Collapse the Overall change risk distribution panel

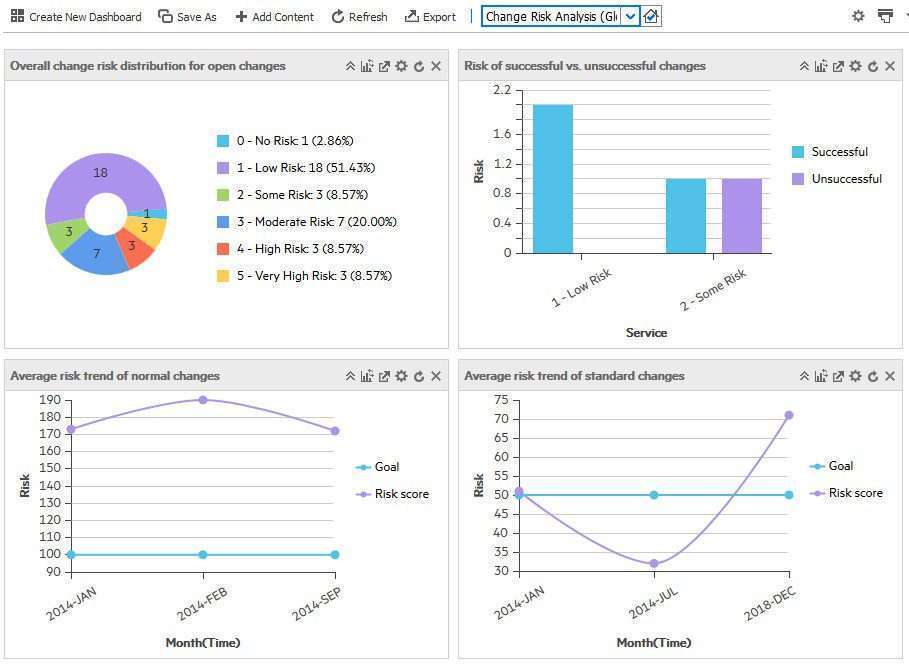point(350,66)
